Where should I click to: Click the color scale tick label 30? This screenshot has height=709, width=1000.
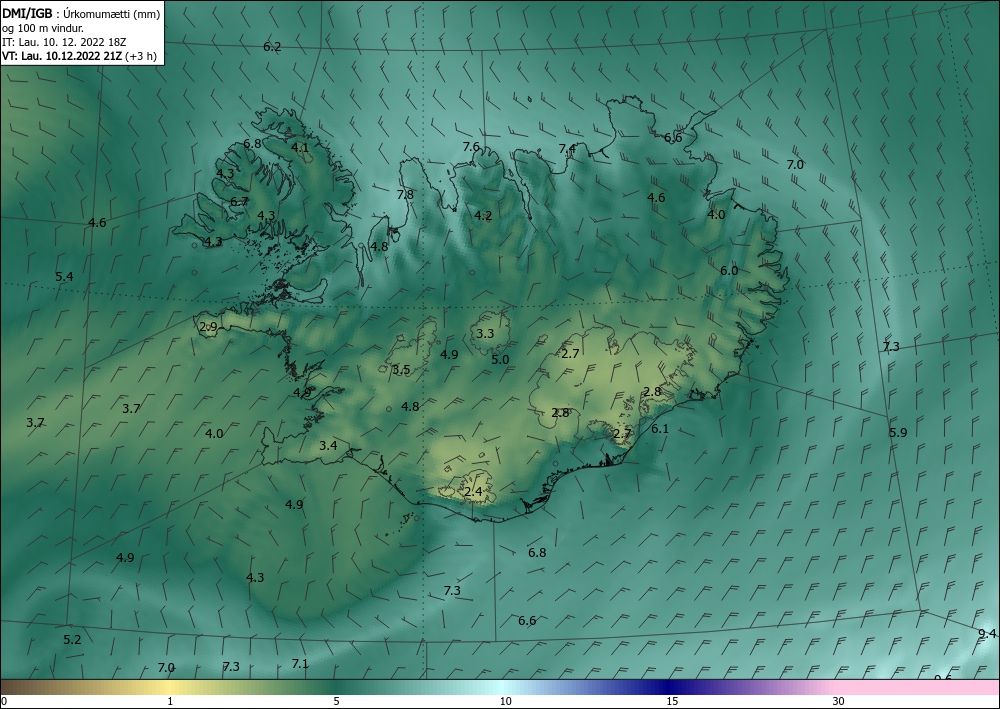tap(839, 702)
